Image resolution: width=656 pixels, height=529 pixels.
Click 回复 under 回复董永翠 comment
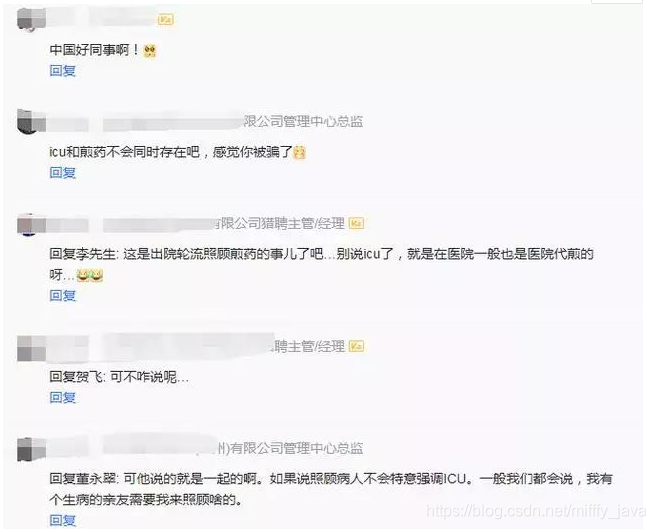coord(63,520)
